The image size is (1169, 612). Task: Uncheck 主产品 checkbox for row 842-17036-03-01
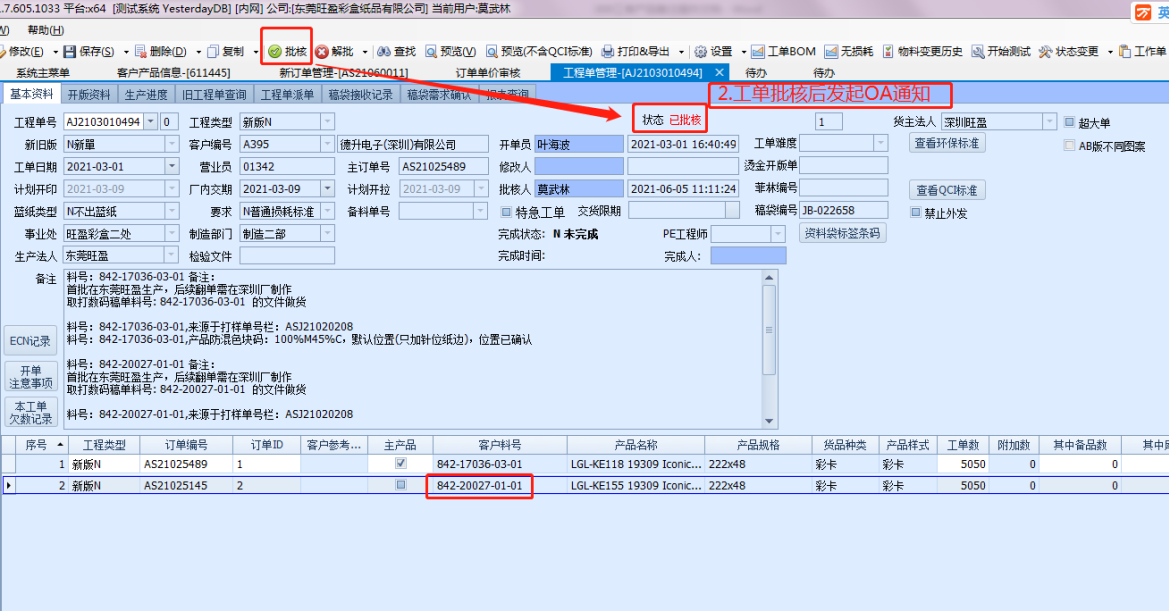click(x=400, y=464)
